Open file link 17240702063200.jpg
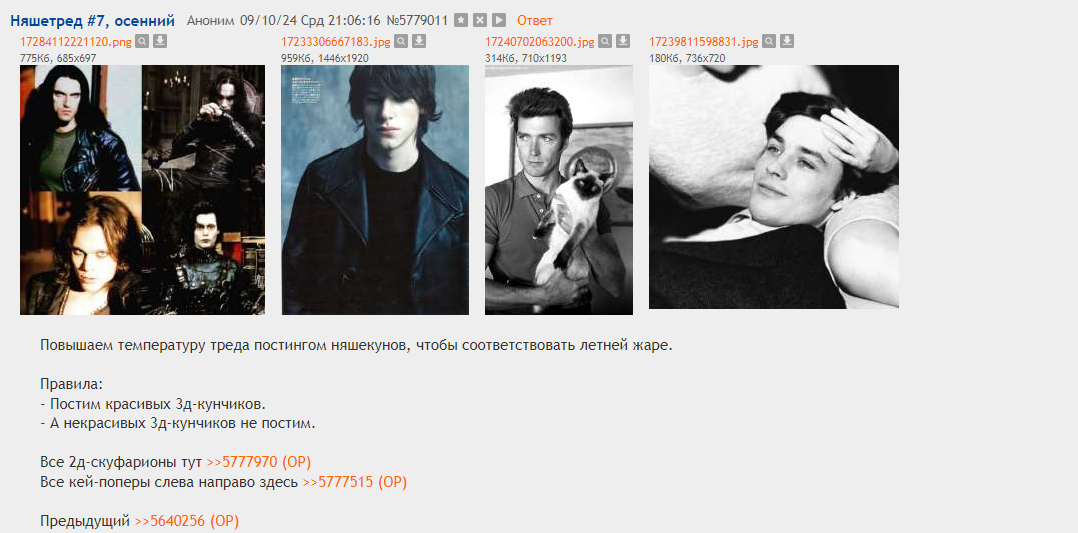The image size is (1078, 533). pyautogui.click(x=540, y=42)
